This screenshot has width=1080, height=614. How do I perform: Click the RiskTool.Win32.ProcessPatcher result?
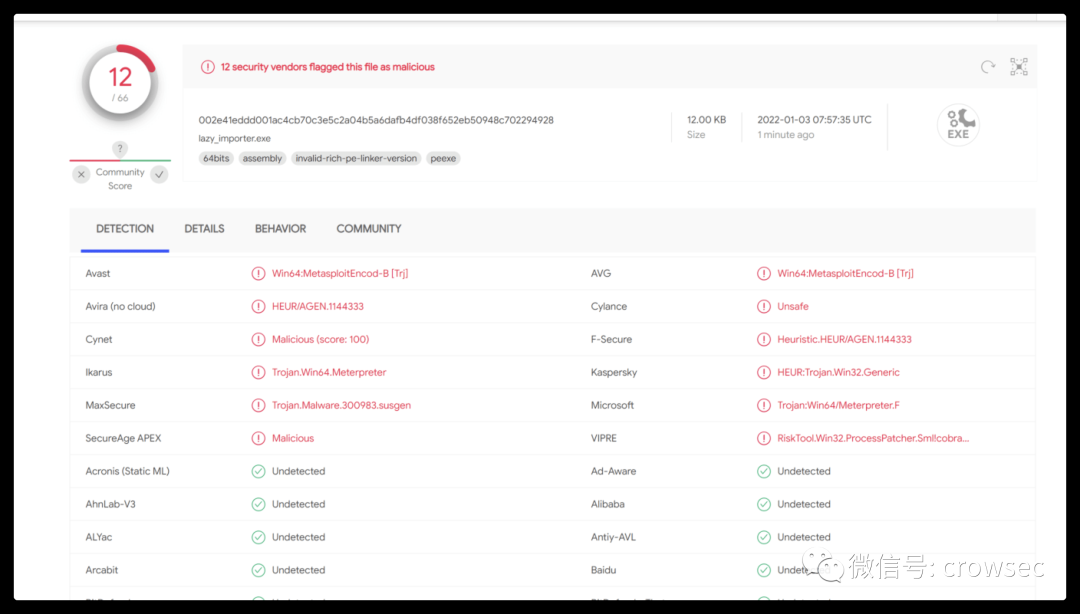[873, 438]
